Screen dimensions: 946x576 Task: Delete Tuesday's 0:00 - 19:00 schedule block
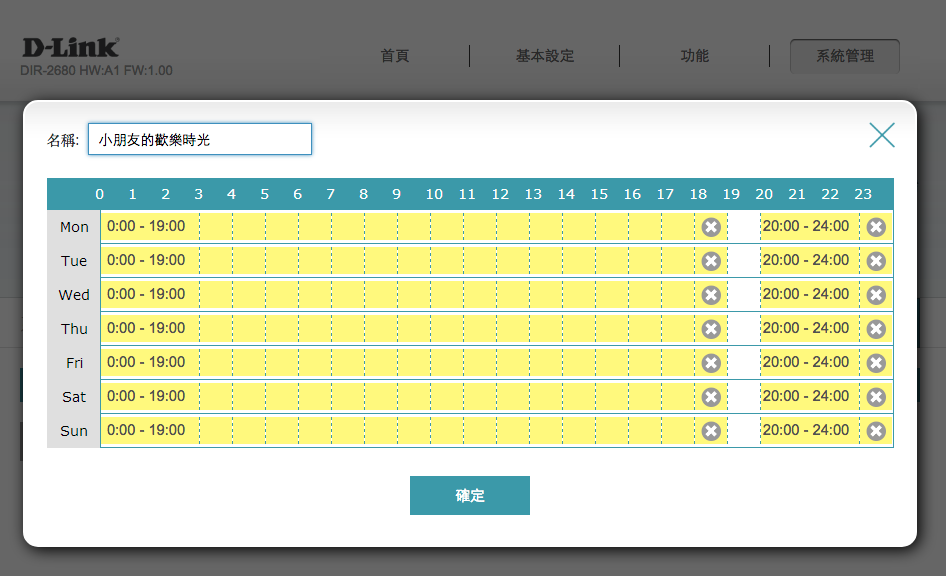click(711, 261)
